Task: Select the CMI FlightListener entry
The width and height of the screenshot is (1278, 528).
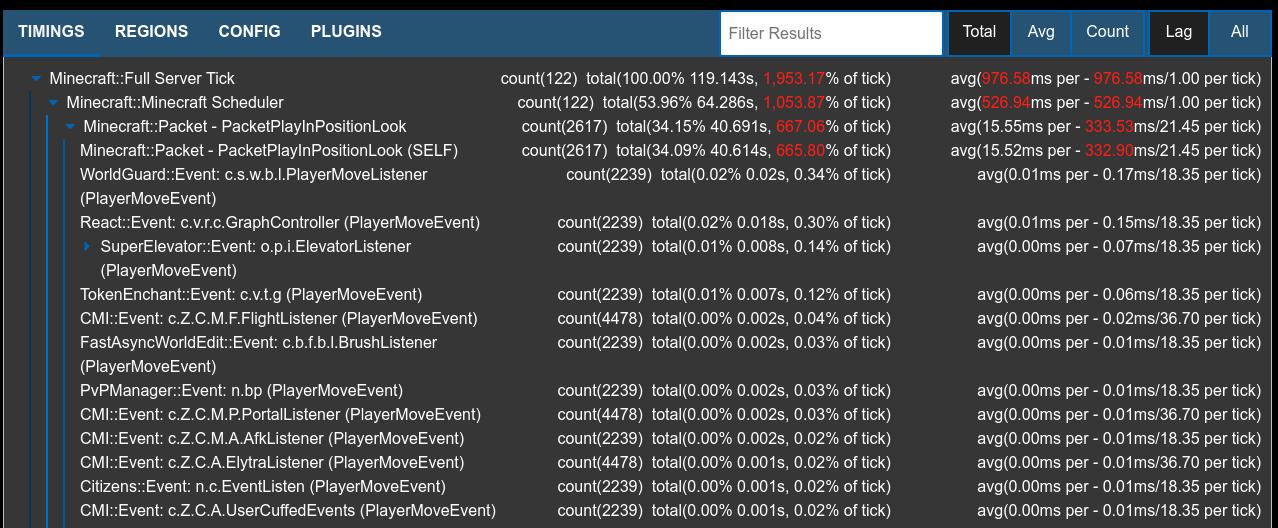Action: click(x=279, y=318)
